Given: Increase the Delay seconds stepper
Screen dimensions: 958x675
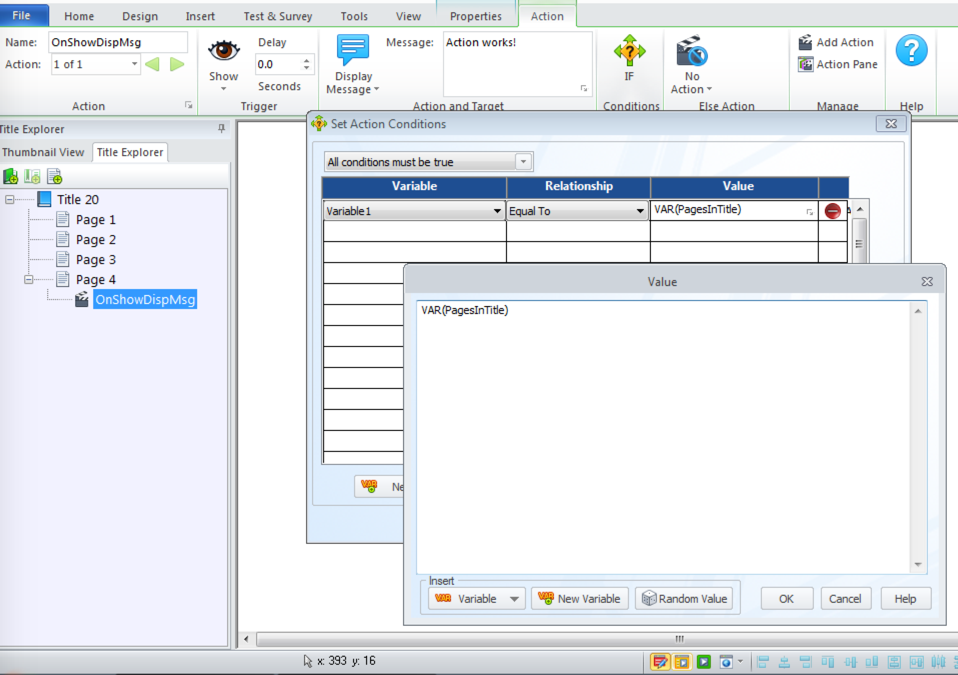Looking at the screenshot, I should pyautogui.click(x=307, y=60).
